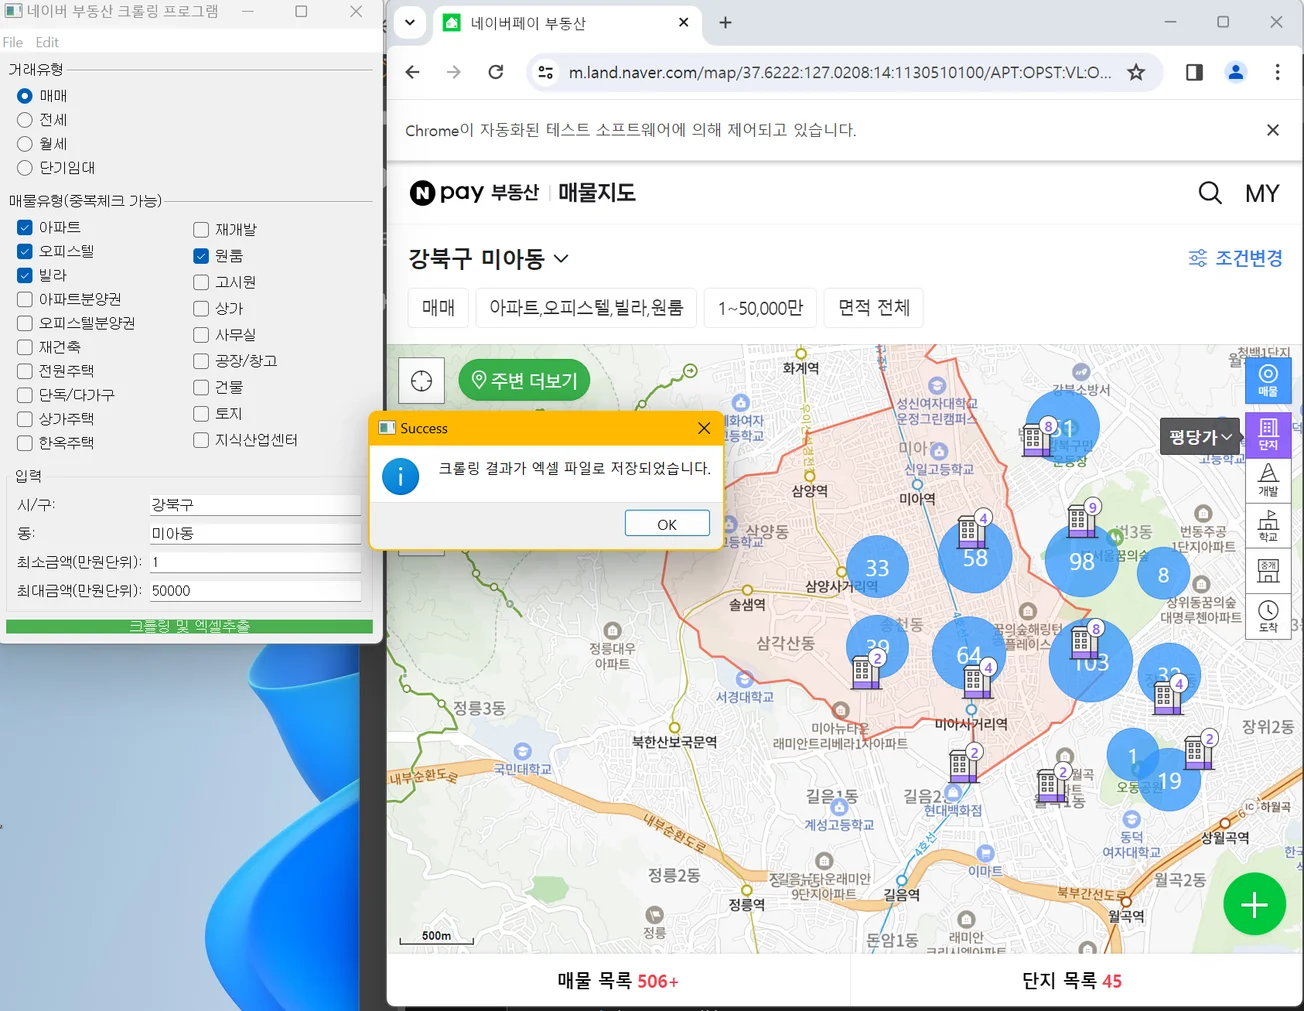Uncheck the 빌라 checkbox
1304x1011 pixels.
pyautogui.click(x=25, y=275)
